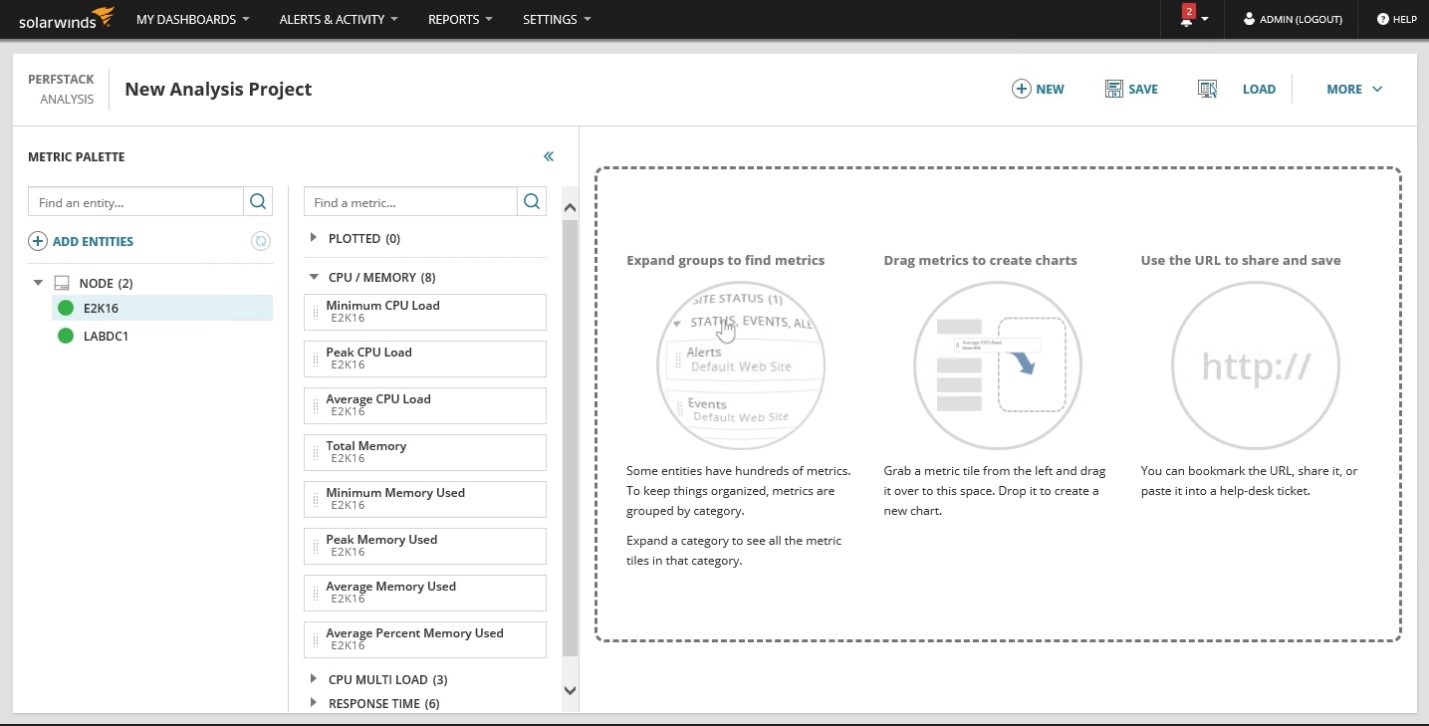Open the Alerts & Activity menu
This screenshot has height=726, width=1429.
(339, 19)
